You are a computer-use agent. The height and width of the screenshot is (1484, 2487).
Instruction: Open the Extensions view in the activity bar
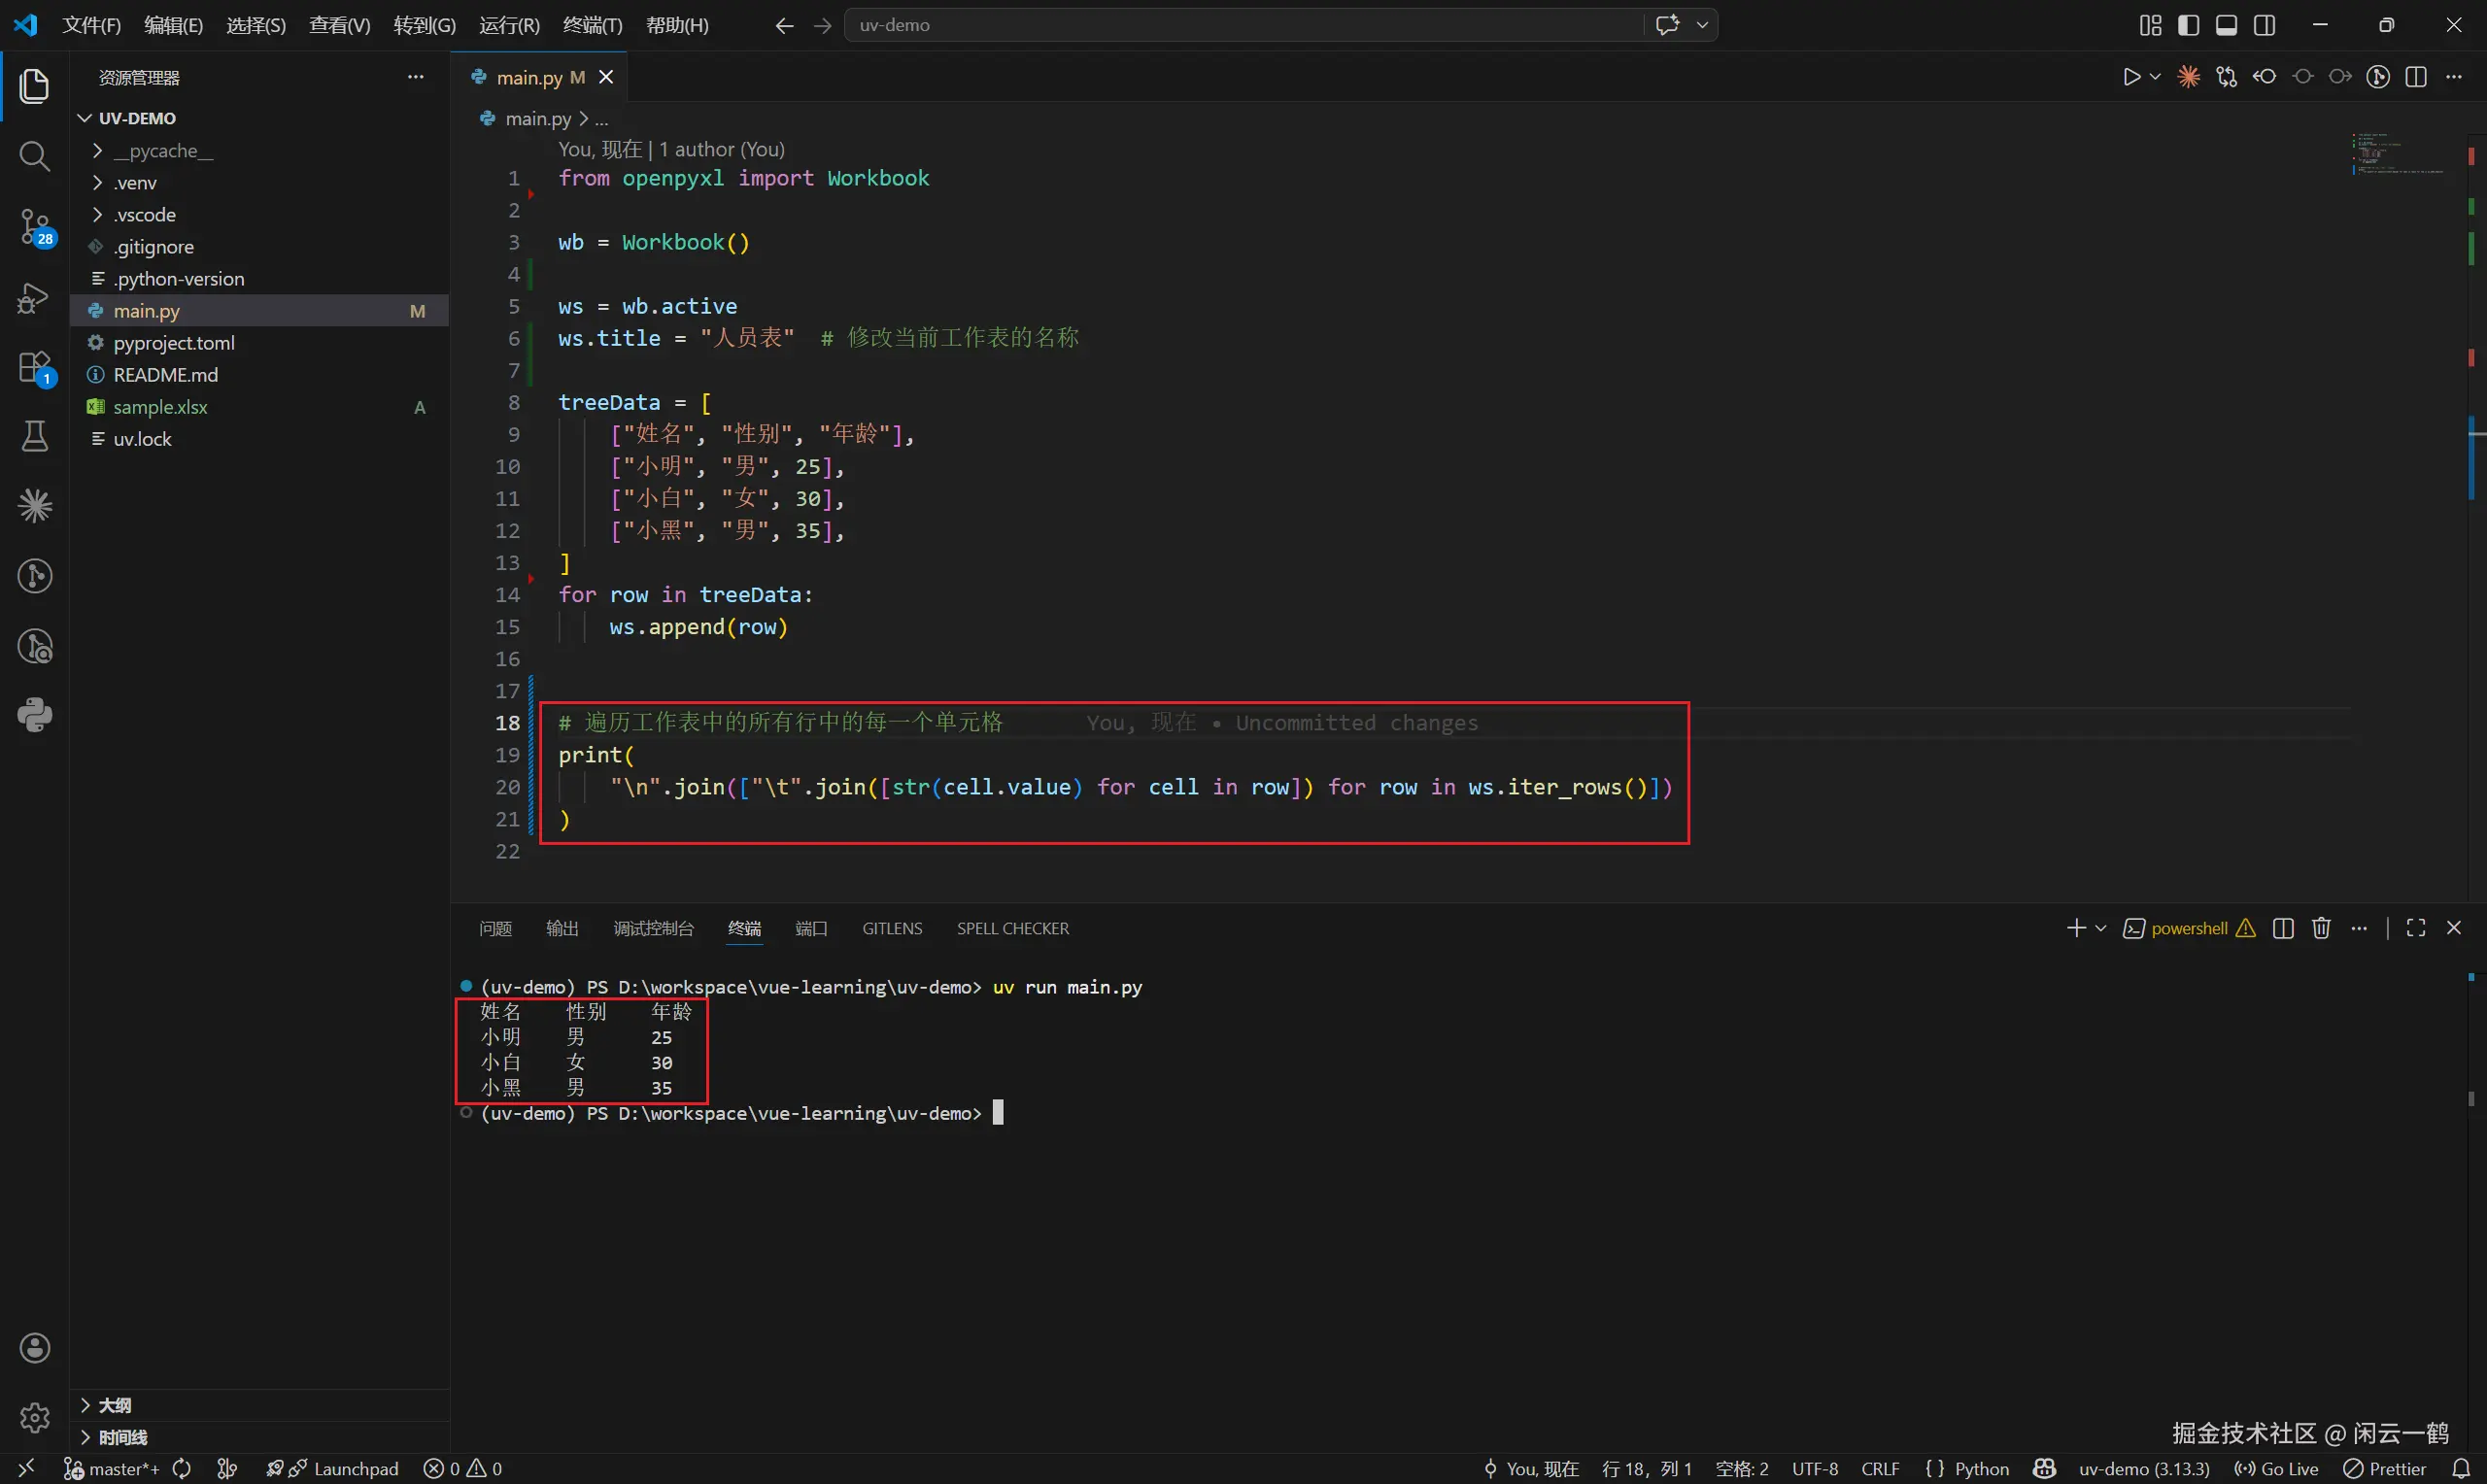point(34,368)
